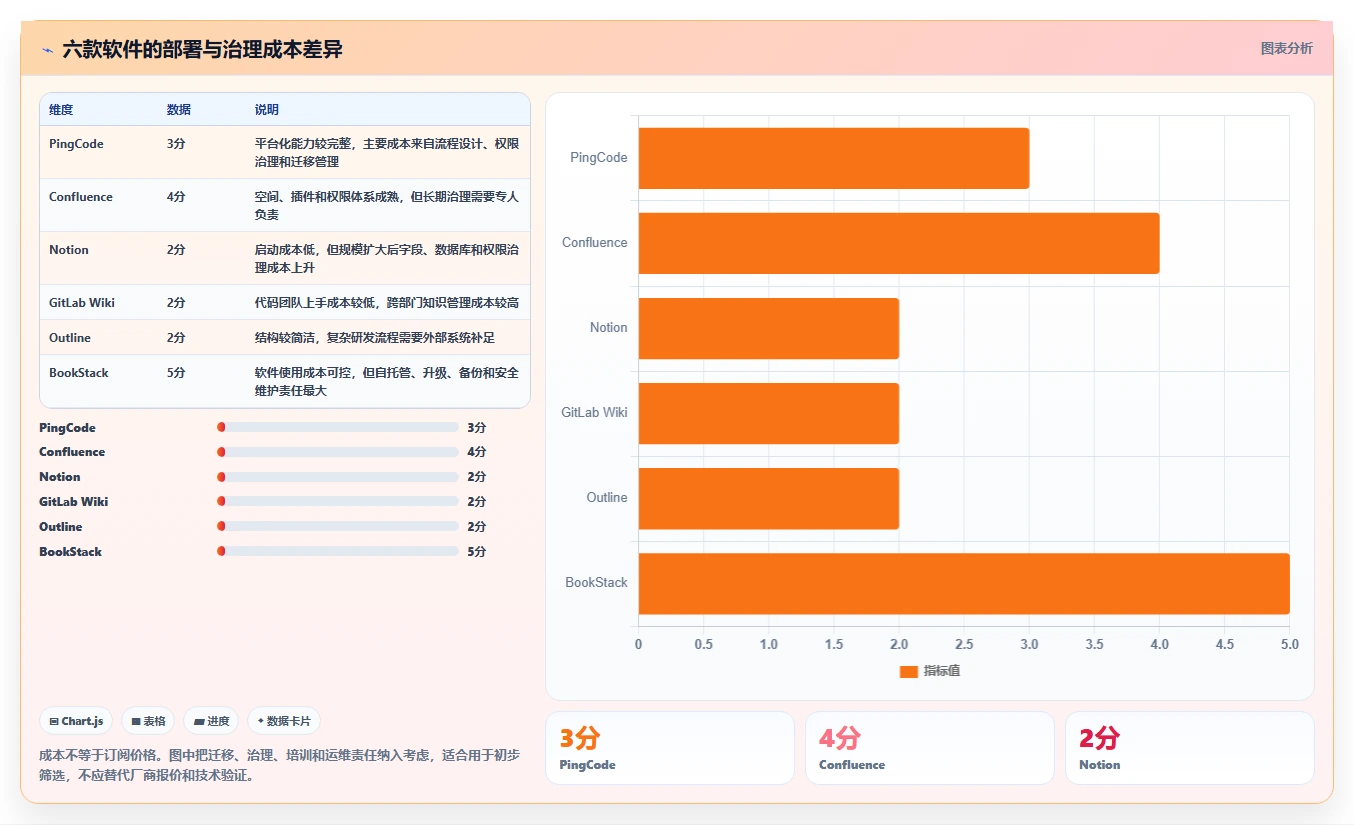1354x825 pixels.
Task: Click the description starting 空间、插件和权限体系成熟
Action: point(387,206)
